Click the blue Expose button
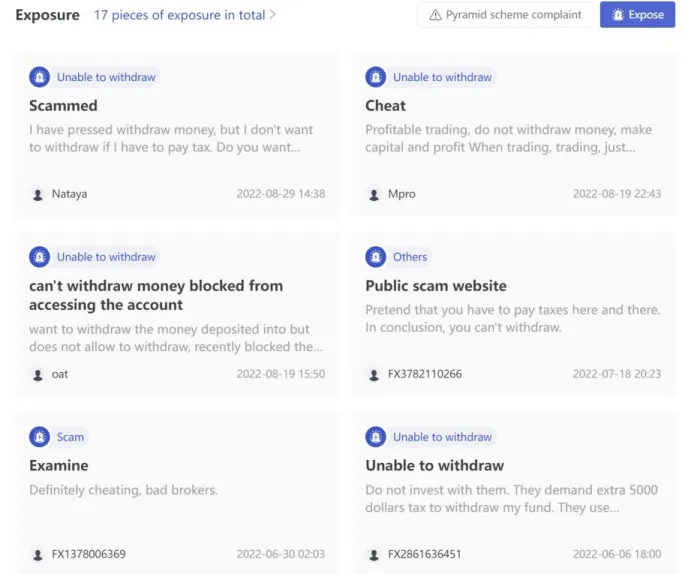Image resolution: width=686 pixels, height=574 pixels. 637,14
